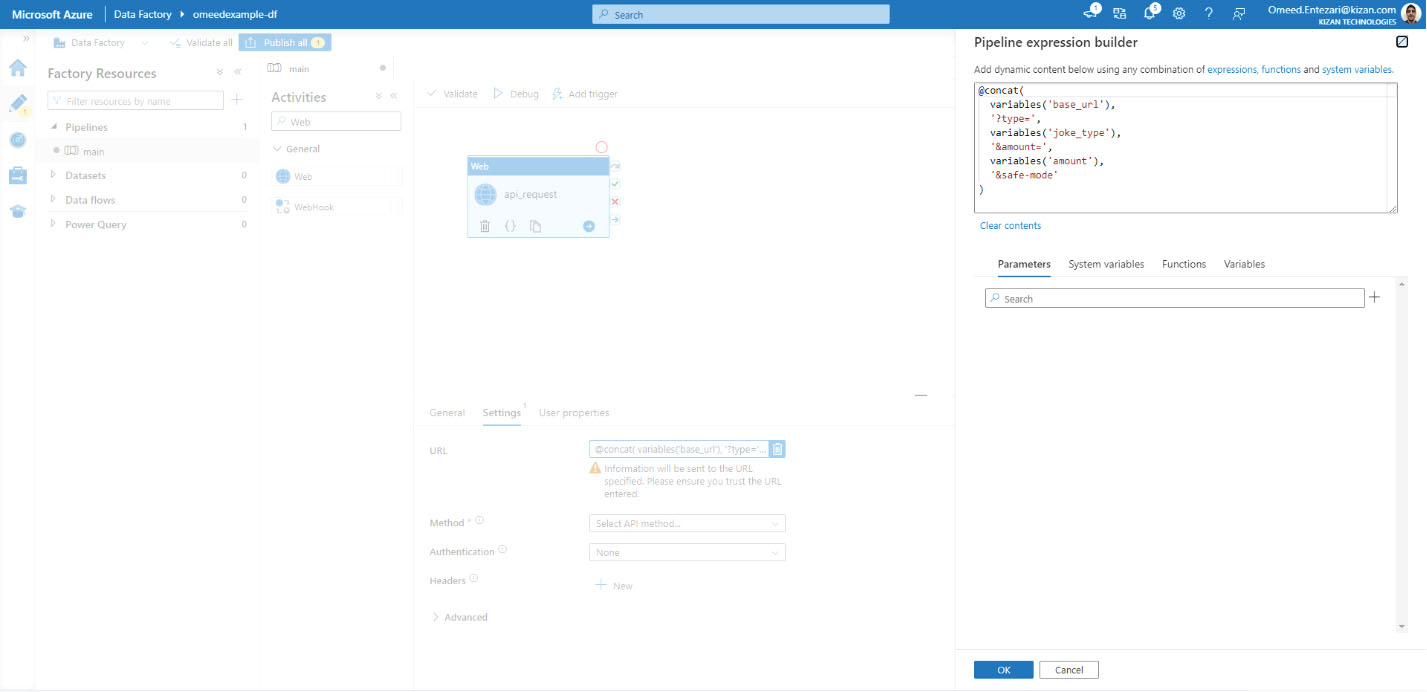Expand the Datasets tree node
The height and width of the screenshot is (692, 1427).
click(54, 176)
